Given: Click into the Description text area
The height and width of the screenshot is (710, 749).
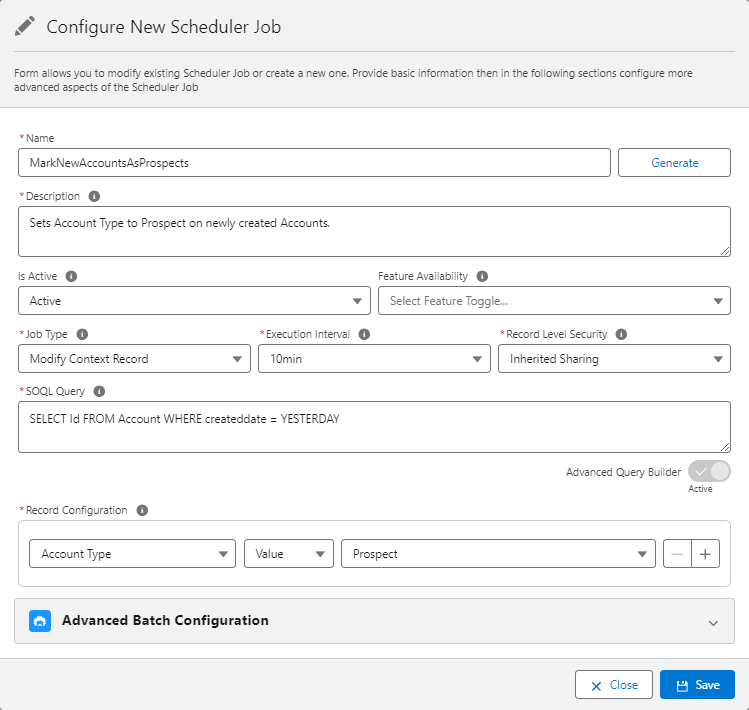Looking at the screenshot, I should 374,231.
